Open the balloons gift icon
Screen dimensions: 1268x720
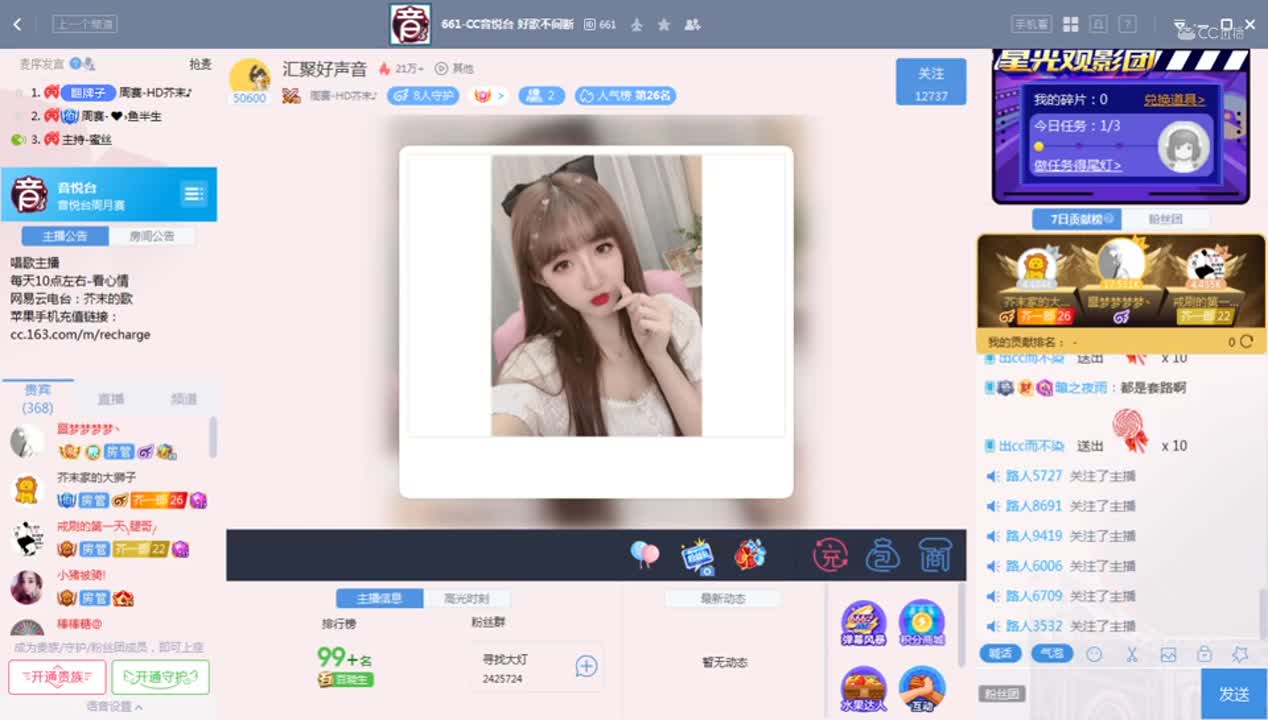point(645,554)
